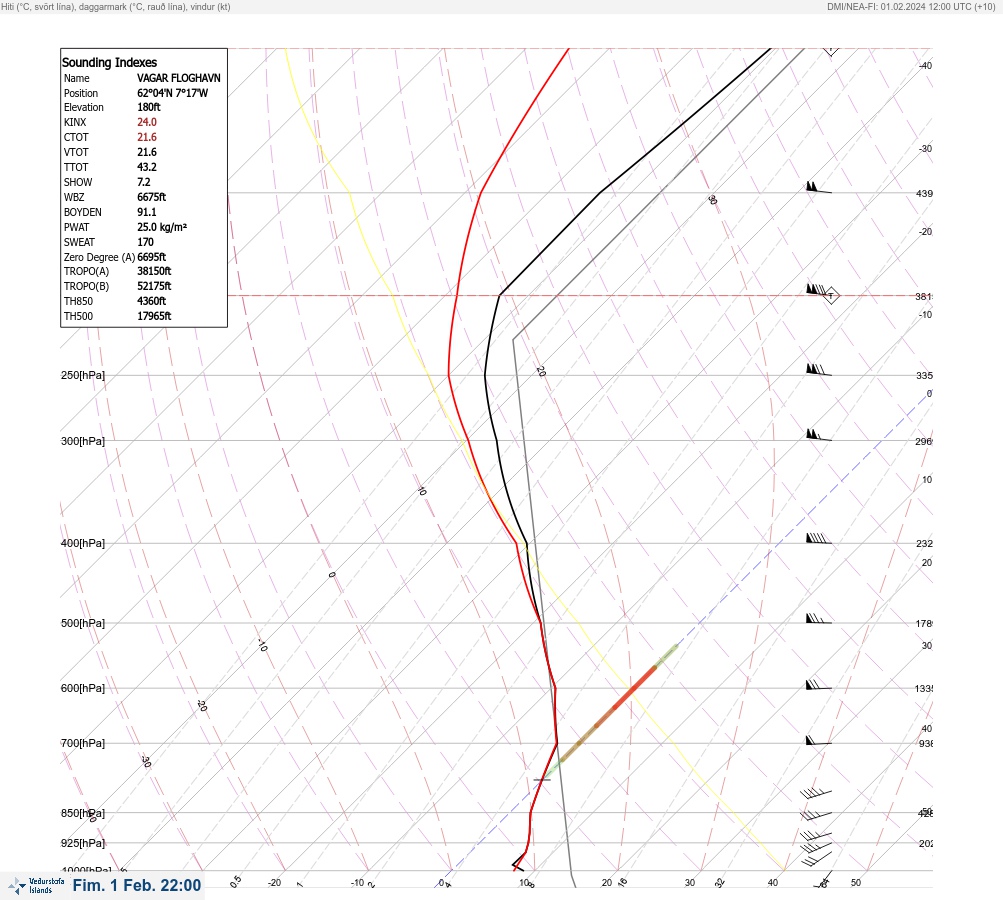
Task: Click the wind barb at 850 hPa
Action: 816,815
